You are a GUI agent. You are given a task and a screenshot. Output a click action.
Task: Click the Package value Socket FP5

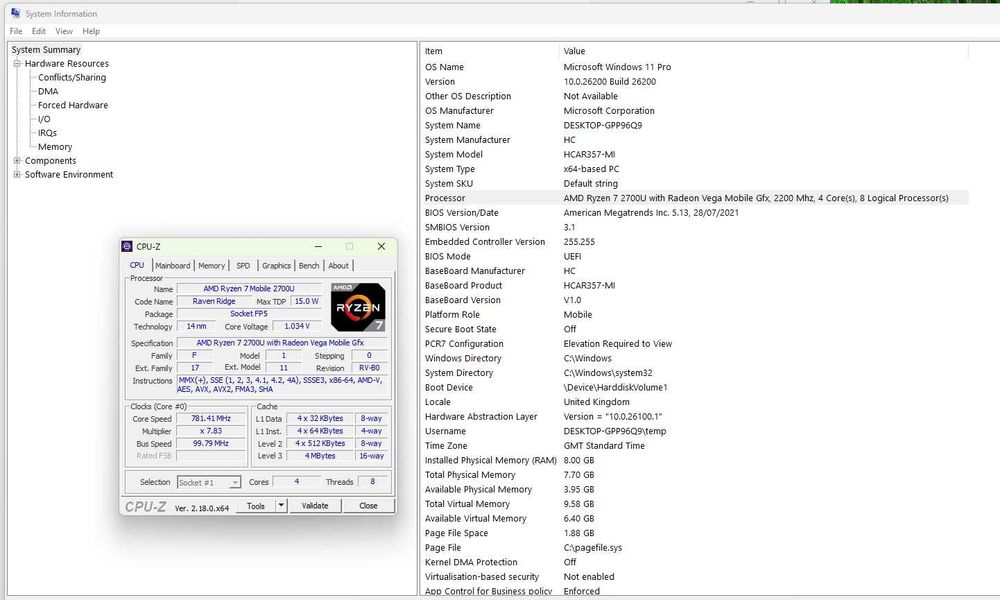tap(249, 314)
